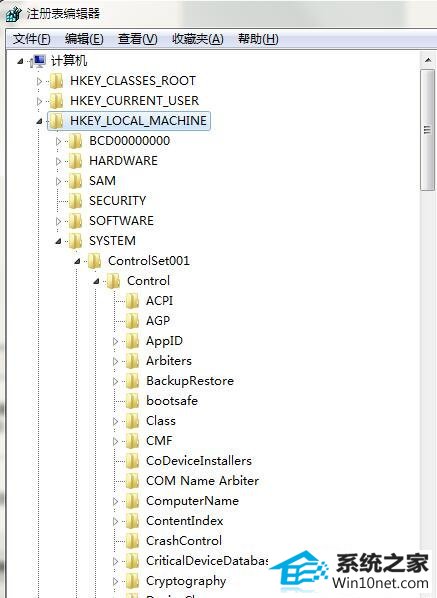Screen dimensions: 437x598
Task: Click the vertical scrollbar thumb
Action: pos(427,130)
